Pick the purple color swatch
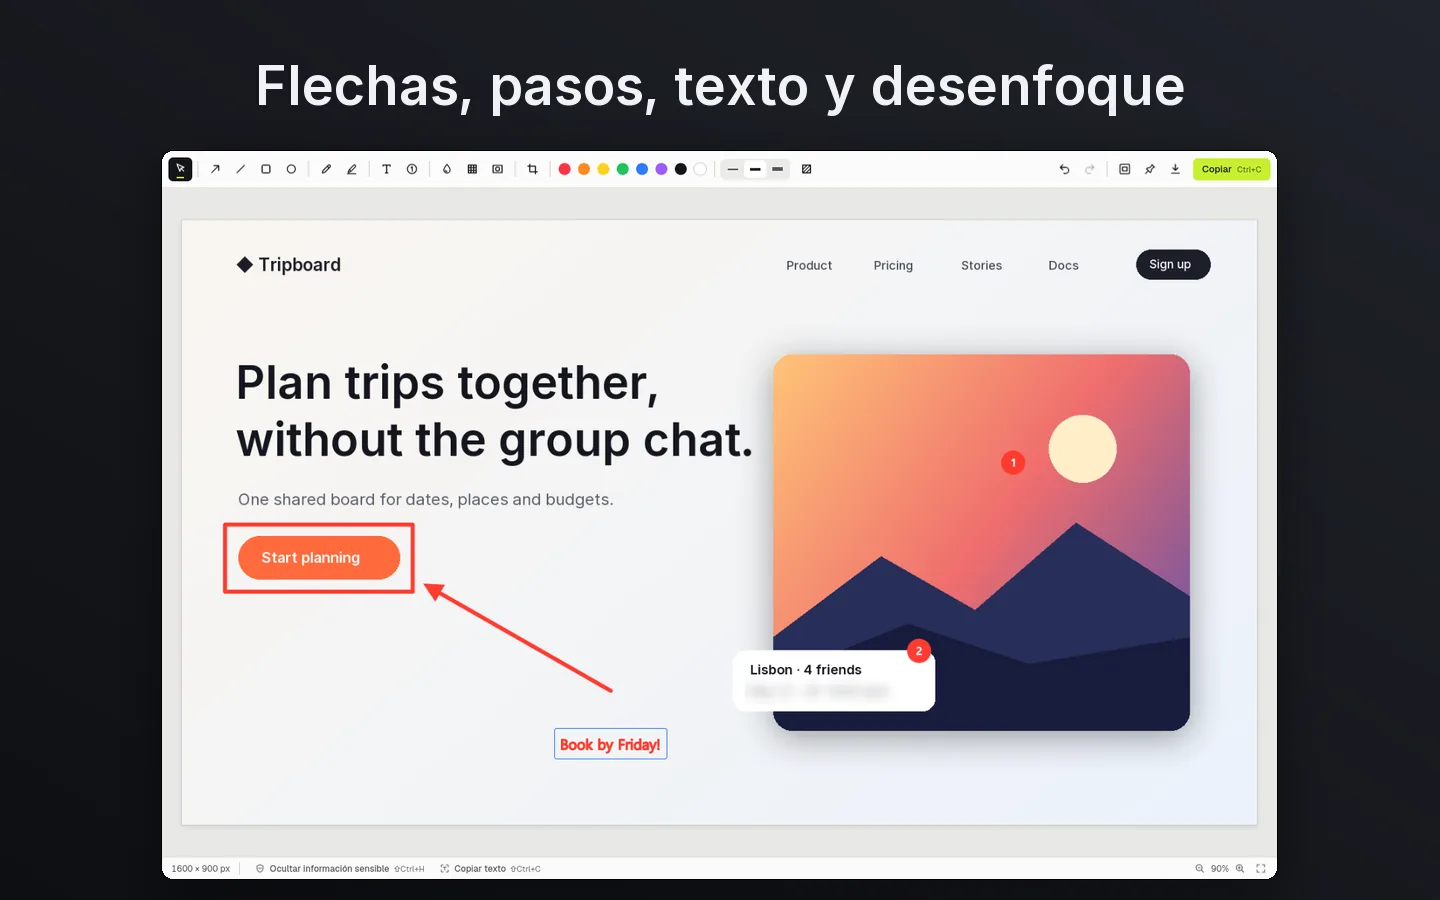 (661, 169)
